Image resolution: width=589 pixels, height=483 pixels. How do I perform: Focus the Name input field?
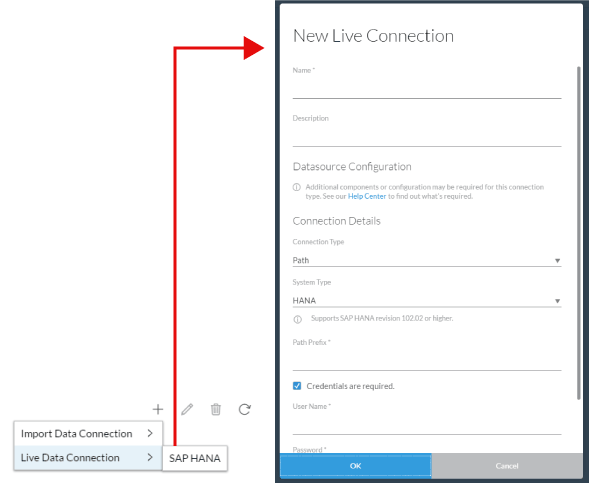coord(427,89)
